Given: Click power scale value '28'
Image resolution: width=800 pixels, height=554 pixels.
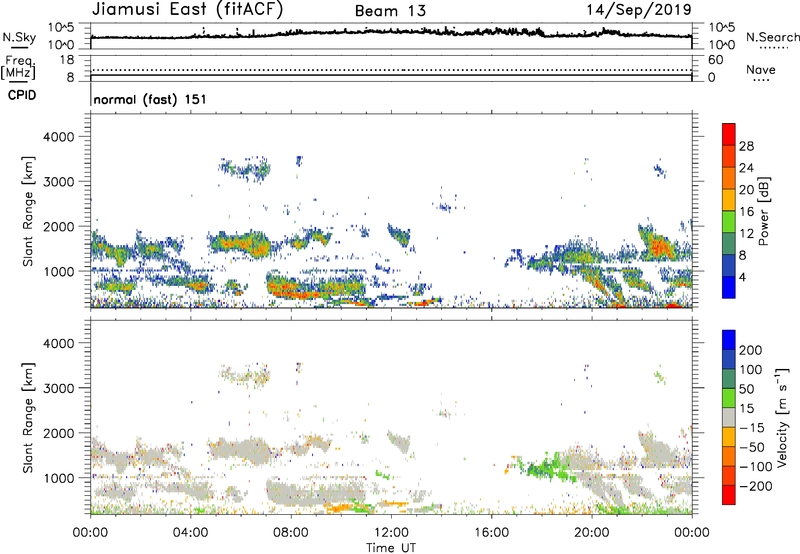Looking at the screenshot, I should [x=746, y=146].
